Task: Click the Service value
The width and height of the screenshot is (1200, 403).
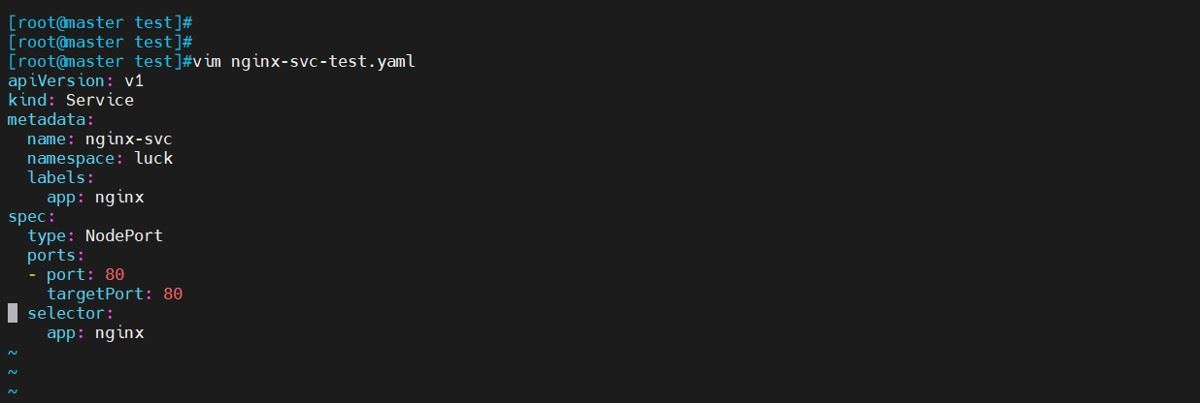Action: pyautogui.click(x=100, y=100)
